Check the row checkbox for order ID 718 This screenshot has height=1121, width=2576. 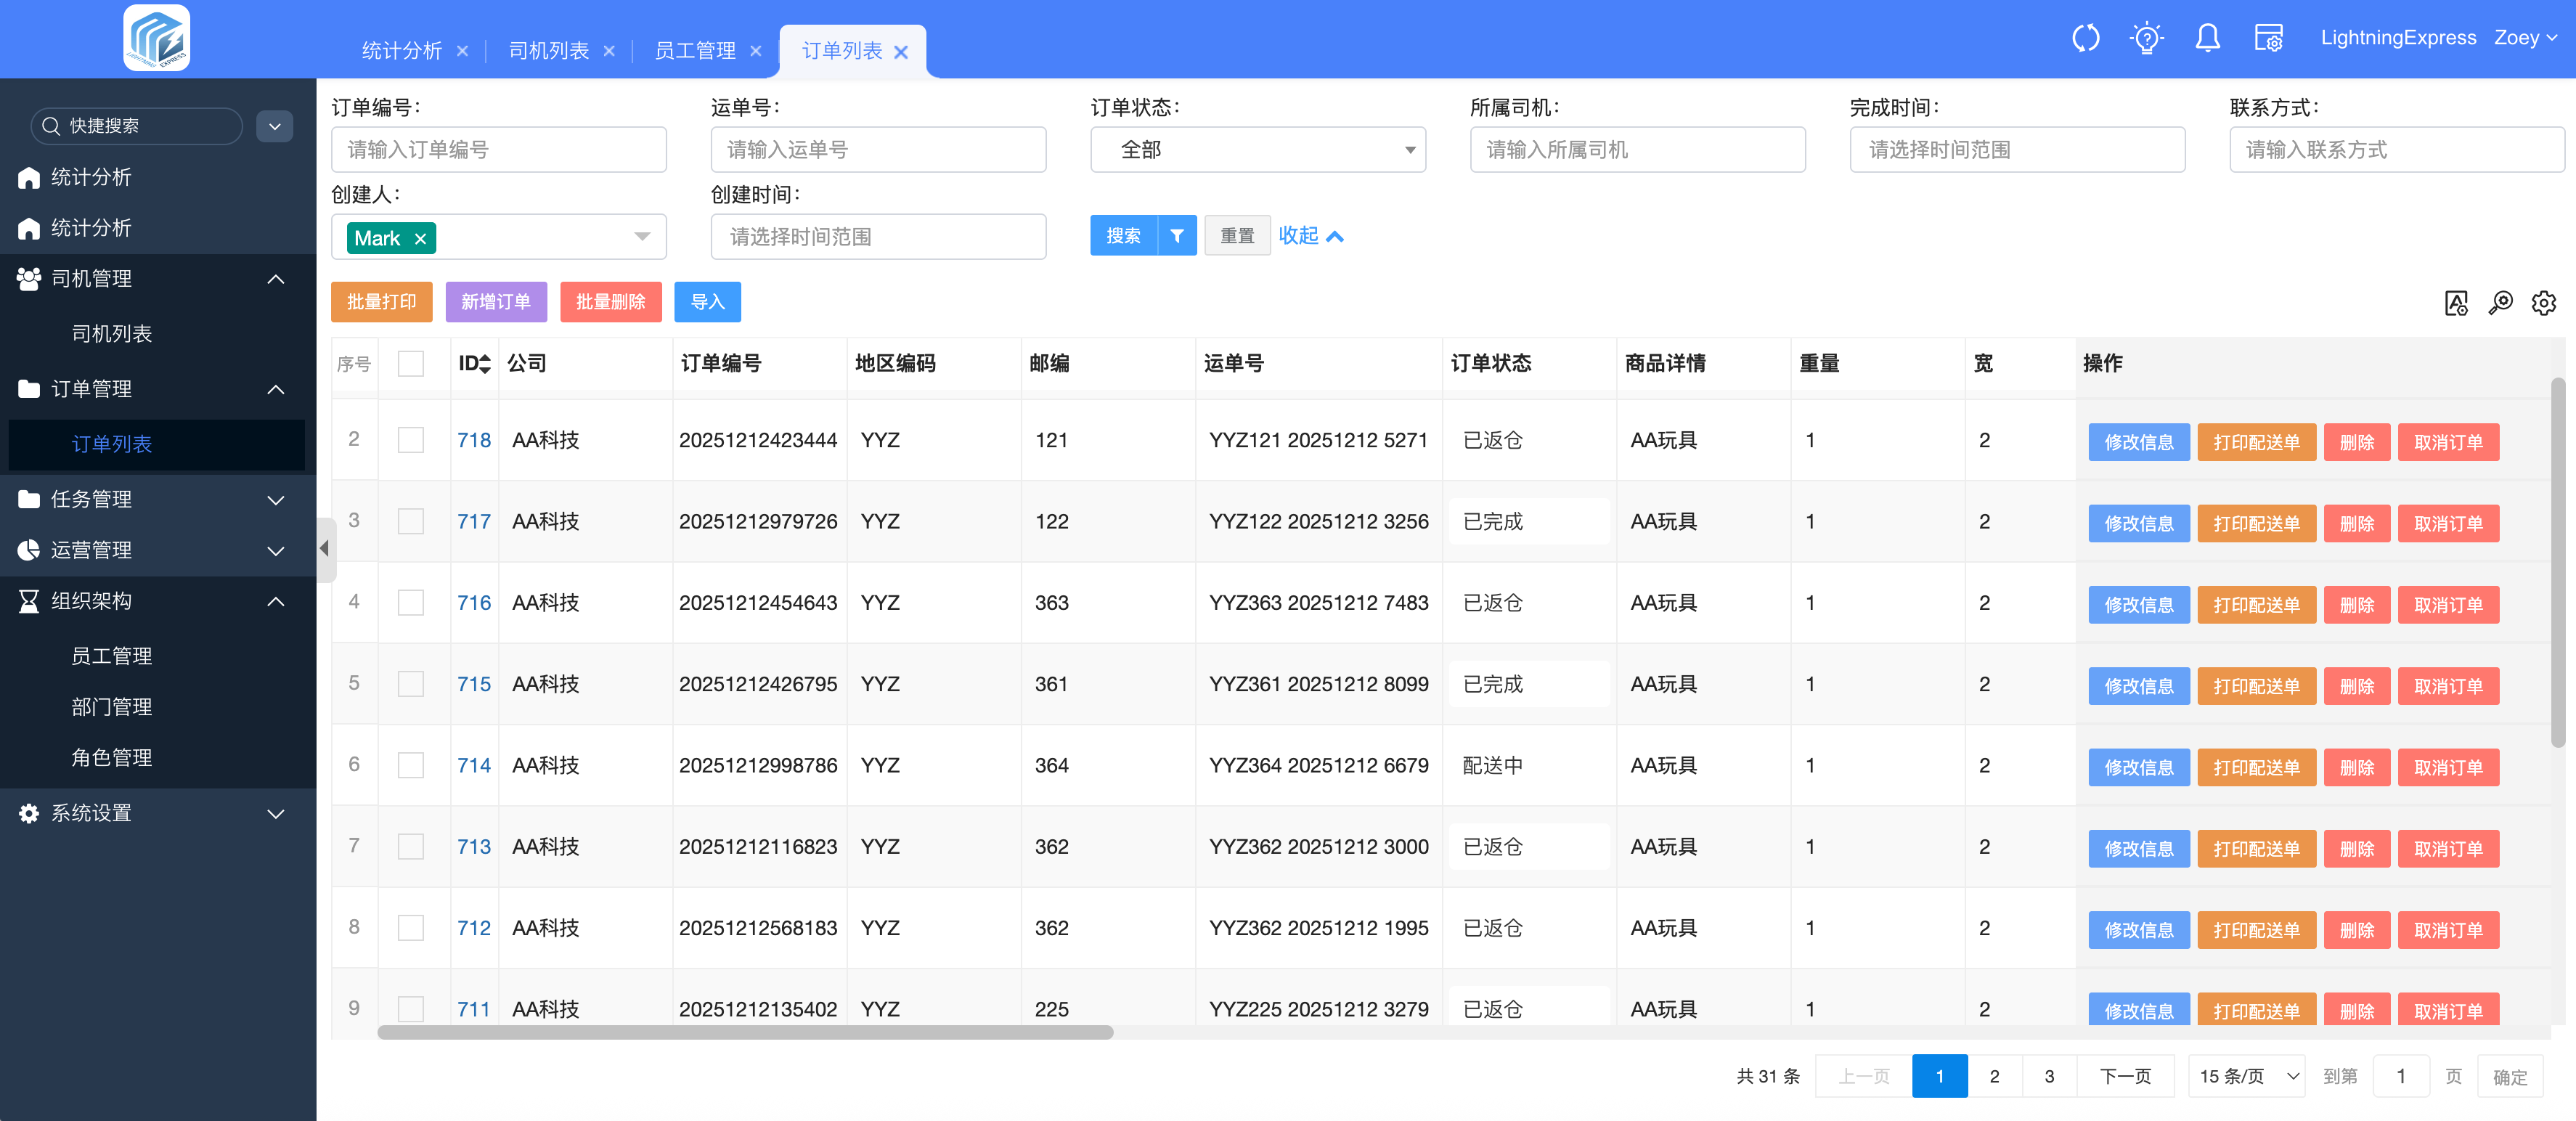click(410, 440)
